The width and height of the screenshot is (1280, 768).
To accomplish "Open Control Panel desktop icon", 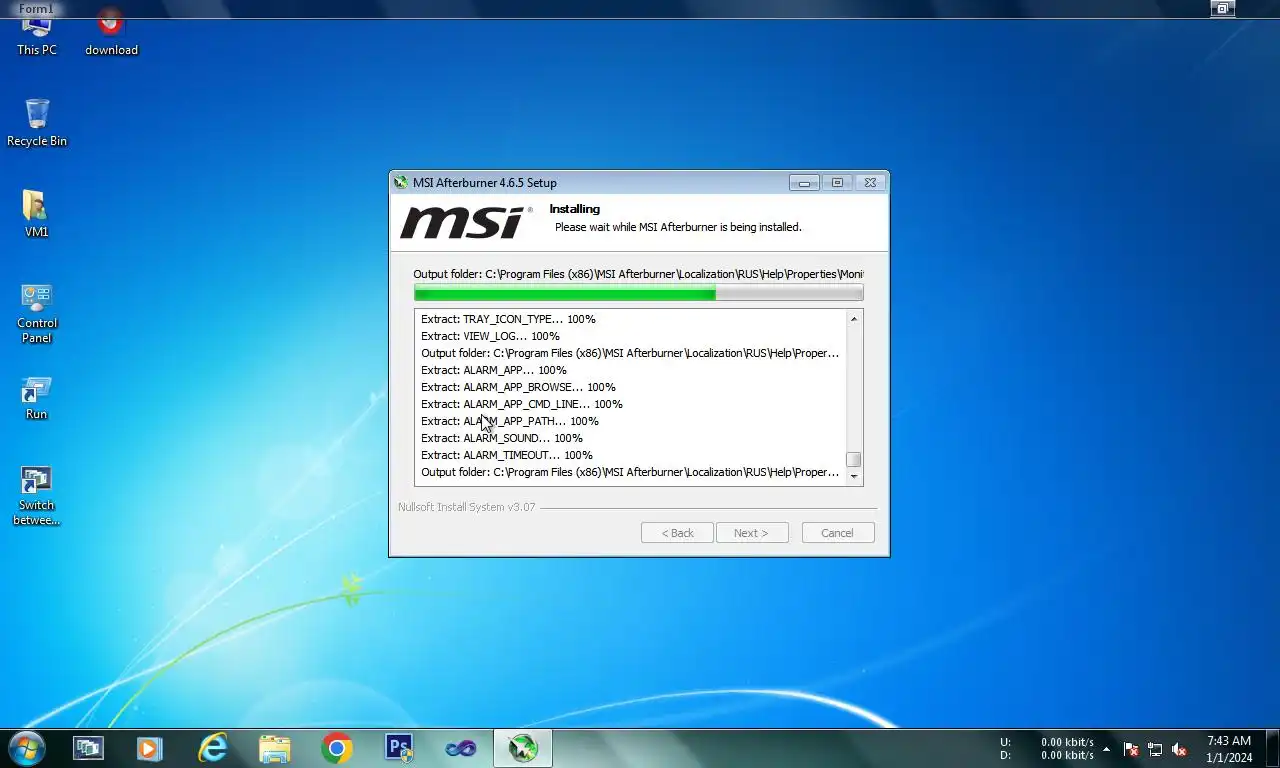I will tap(37, 313).
